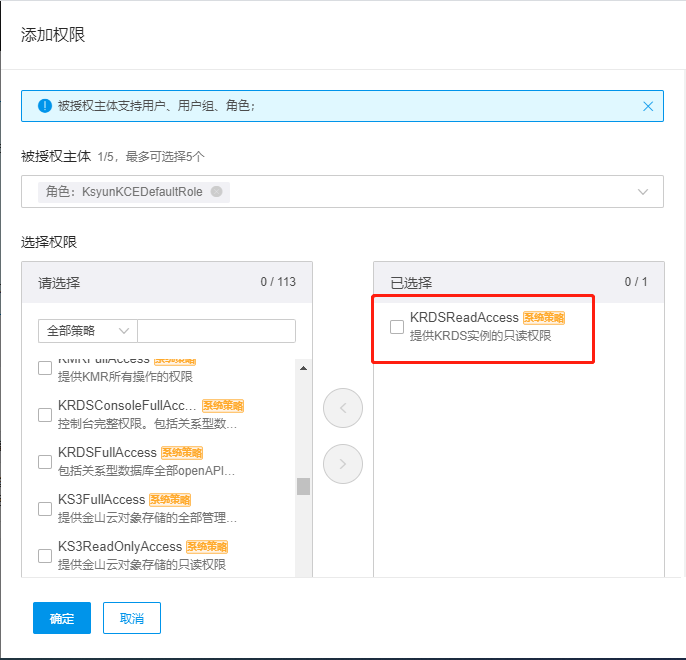The width and height of the screenshot is (686, 660).
Task: Close the blue info banner
Action: tap(648, 106)
